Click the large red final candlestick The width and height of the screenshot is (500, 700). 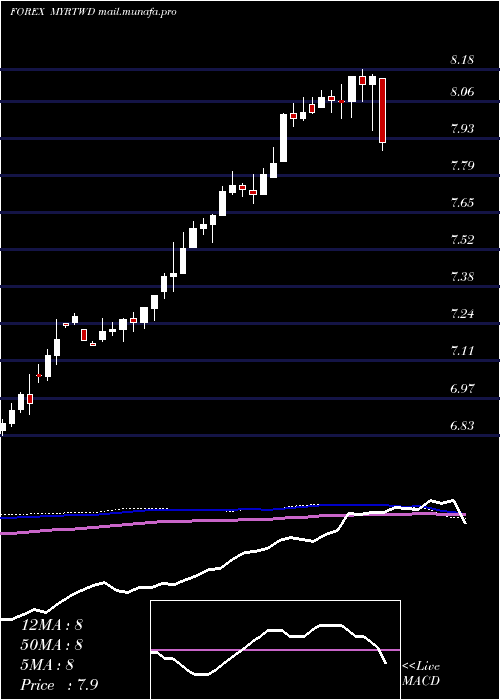coord(383,110)
